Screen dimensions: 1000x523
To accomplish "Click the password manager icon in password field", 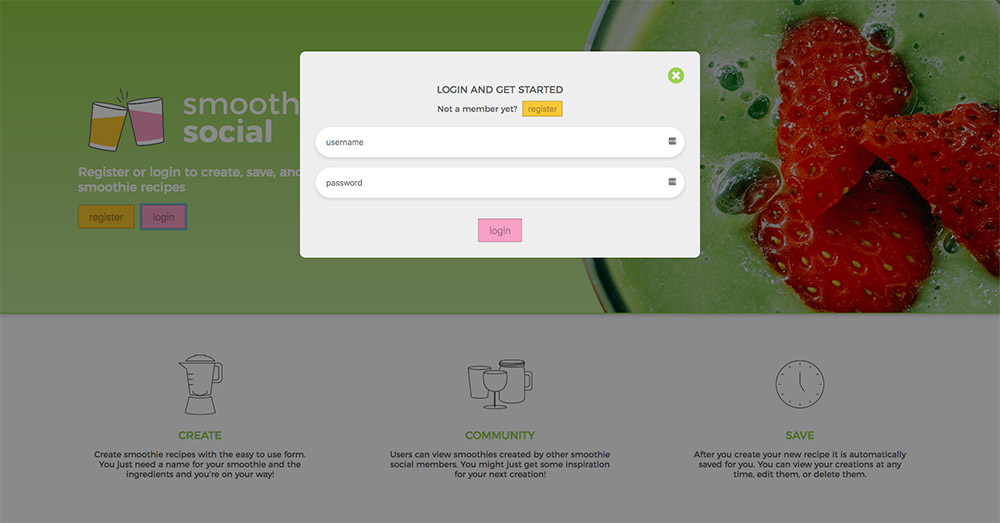I will pyautogui.click(x=672, y=182).
